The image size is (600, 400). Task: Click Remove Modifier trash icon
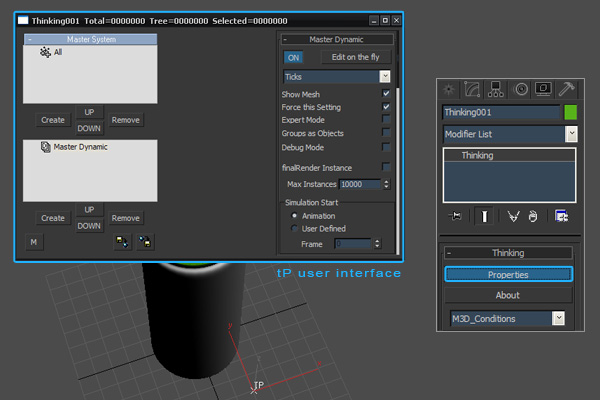[x=533, y=216]
